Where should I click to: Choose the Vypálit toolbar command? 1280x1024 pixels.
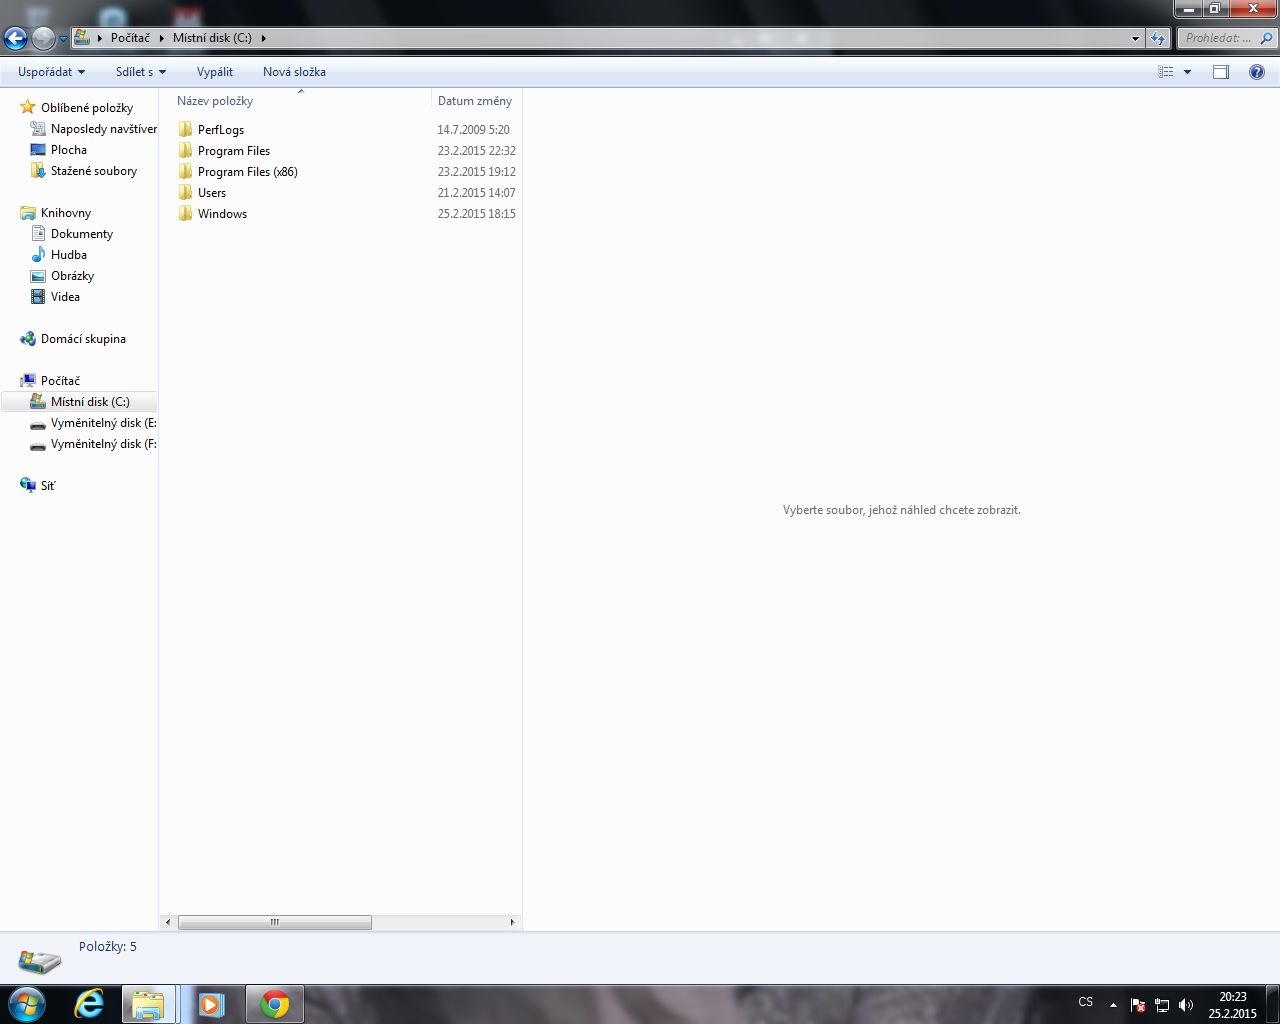[x=215, y=72]
